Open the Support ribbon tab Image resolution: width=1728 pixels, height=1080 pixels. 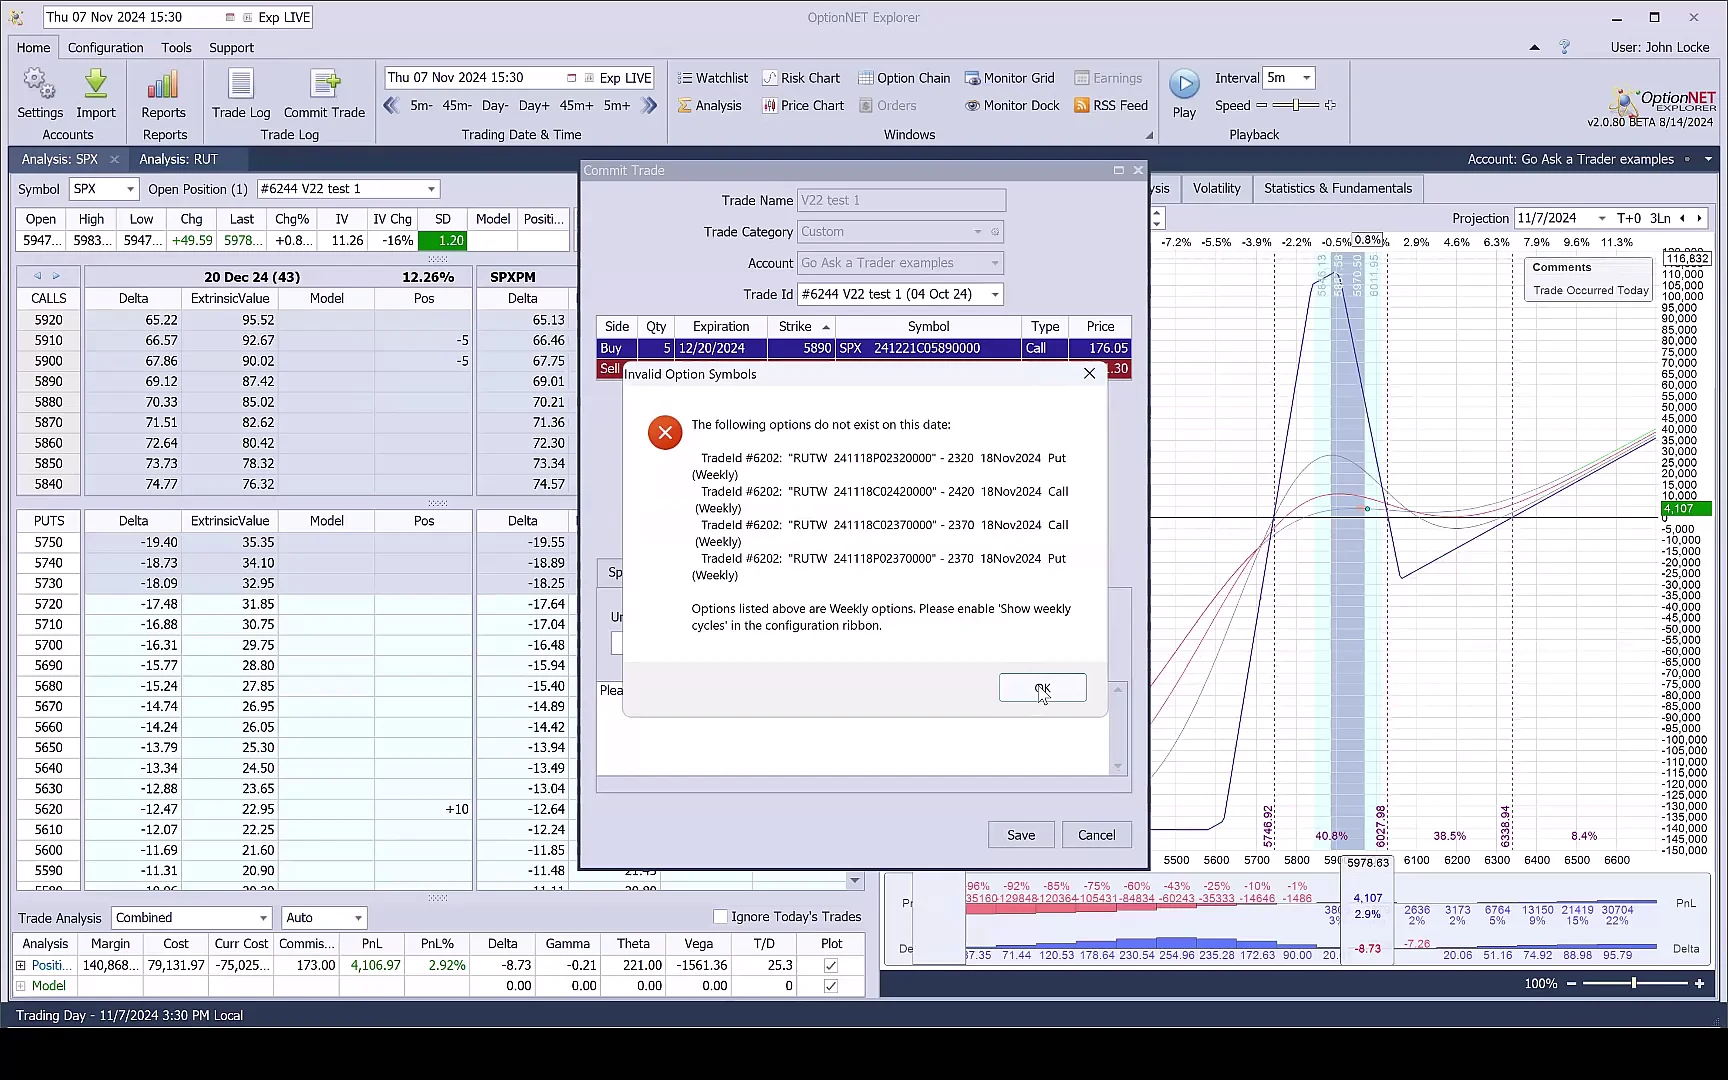231,47
